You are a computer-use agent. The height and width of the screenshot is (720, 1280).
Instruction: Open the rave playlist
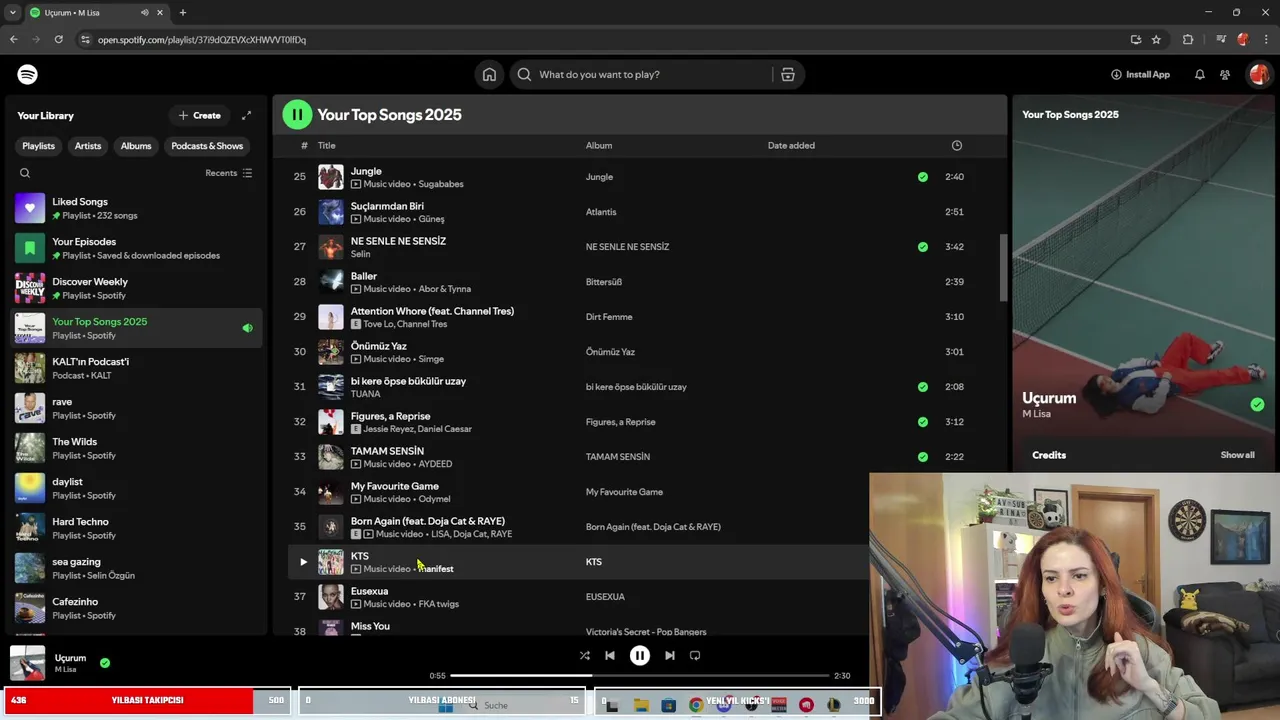point(136,408)
